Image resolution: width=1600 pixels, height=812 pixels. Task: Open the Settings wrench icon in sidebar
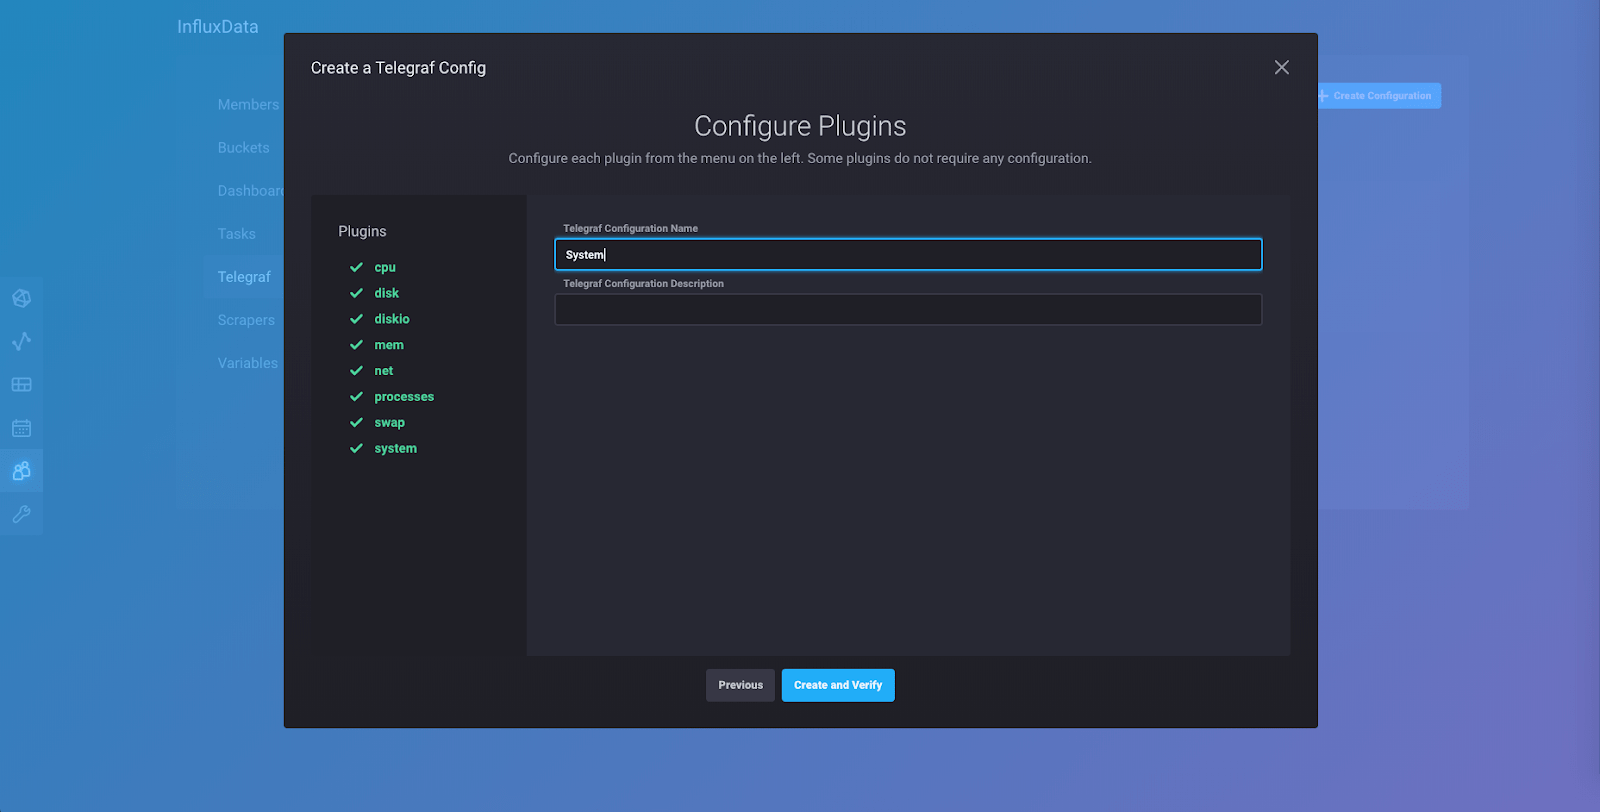click(x=21, y=514)
